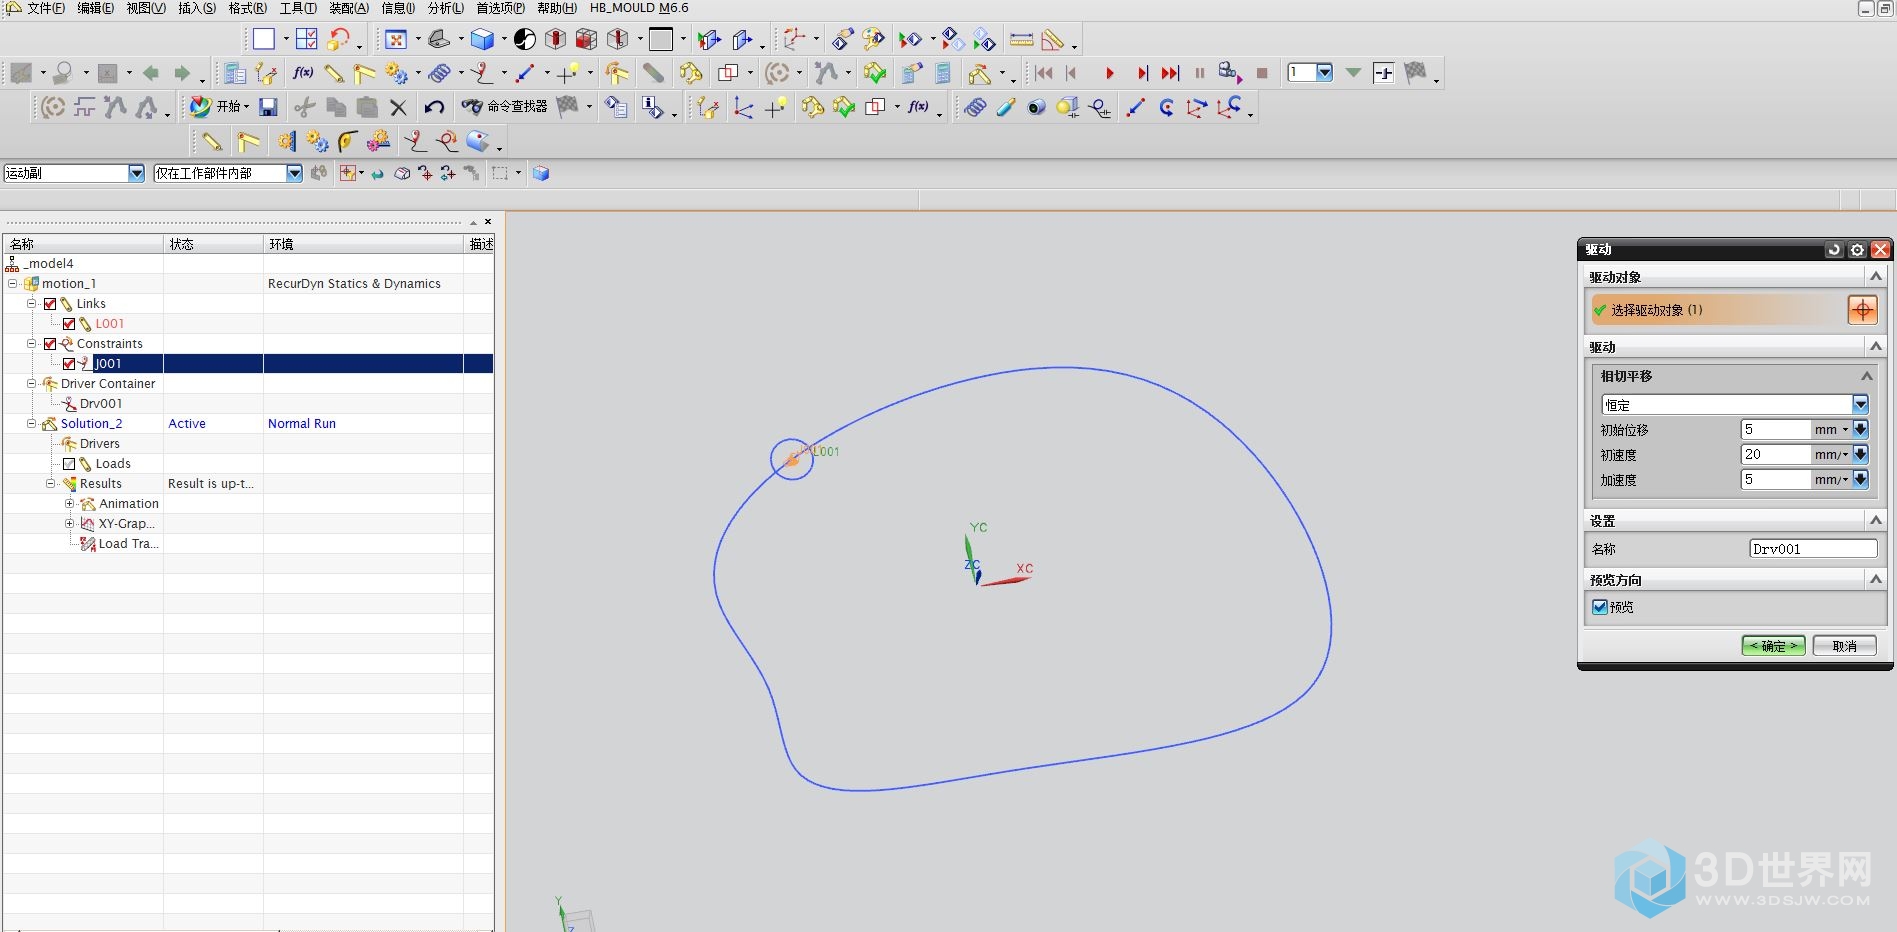The width and height of the screenshot is (1897, 932).
Task: Click the Fit view icon
Action: point(396,39)
